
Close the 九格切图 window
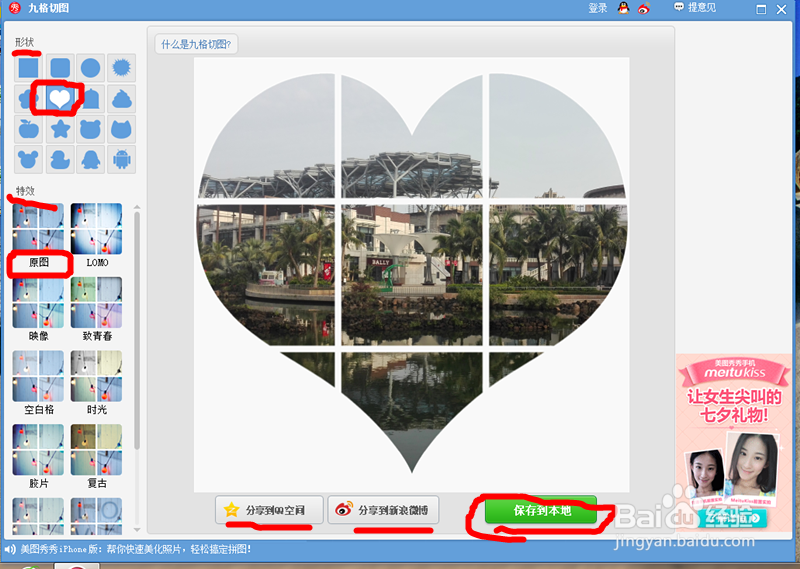(x=781, y=9)
